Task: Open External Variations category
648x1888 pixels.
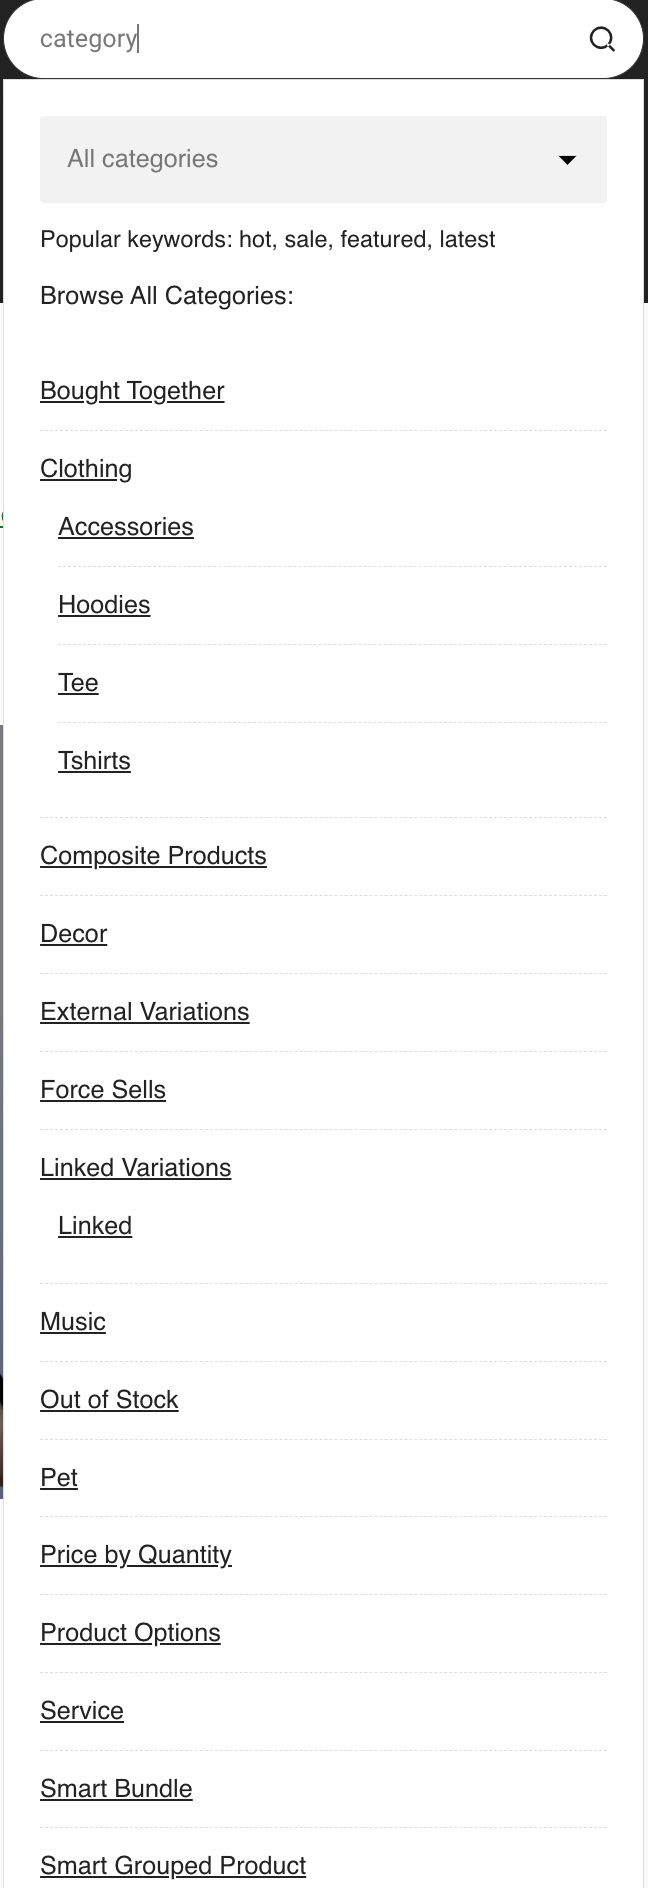Action: coord(144,1012)
